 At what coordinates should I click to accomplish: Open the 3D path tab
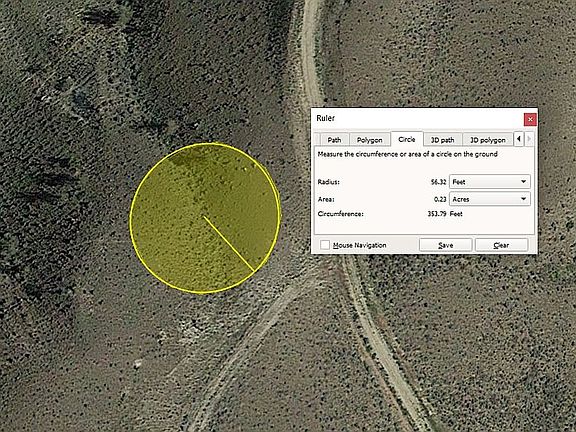click(x=443, y=140)
